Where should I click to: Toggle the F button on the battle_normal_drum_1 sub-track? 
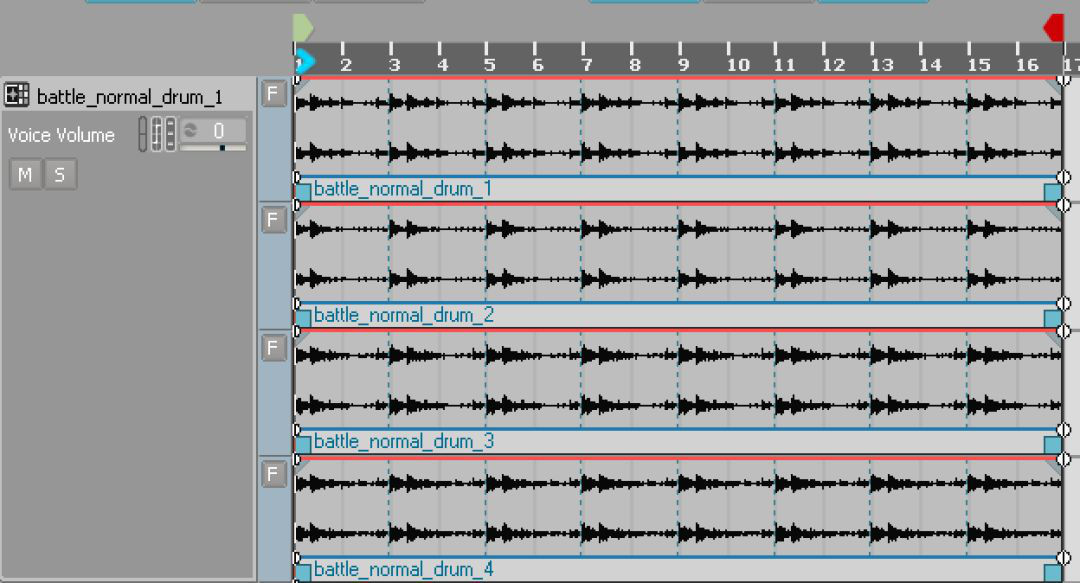point(273,93)
